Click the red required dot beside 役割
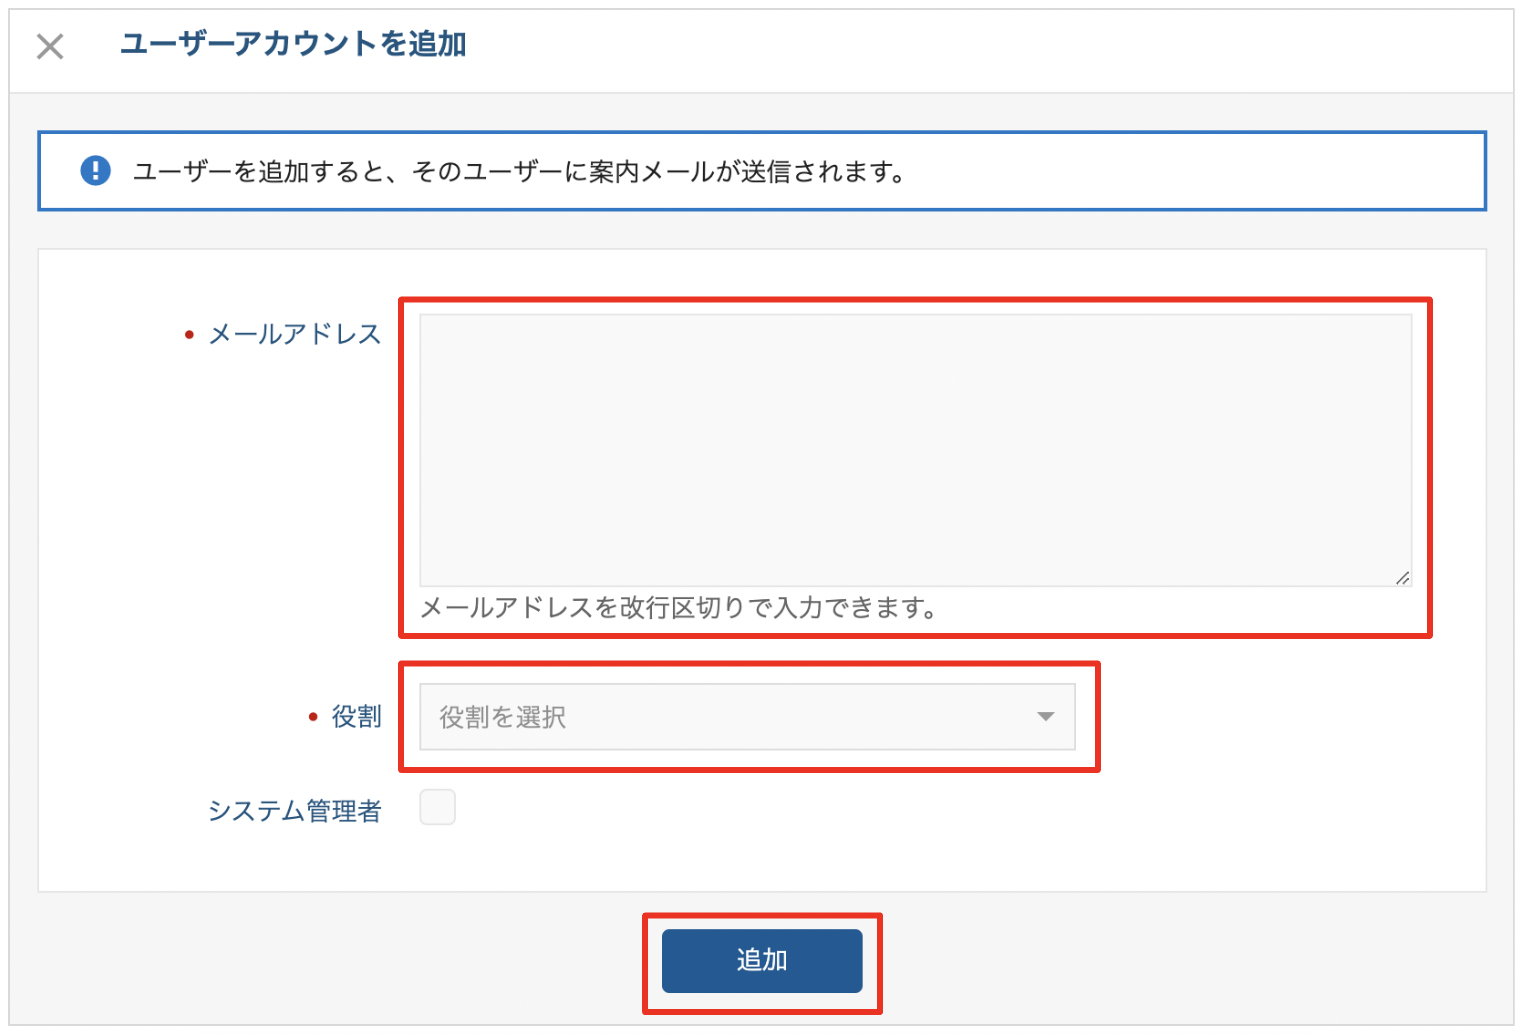Image resolution: width=1522 pixels, height=1034 pixels. [x=313, y=717]
